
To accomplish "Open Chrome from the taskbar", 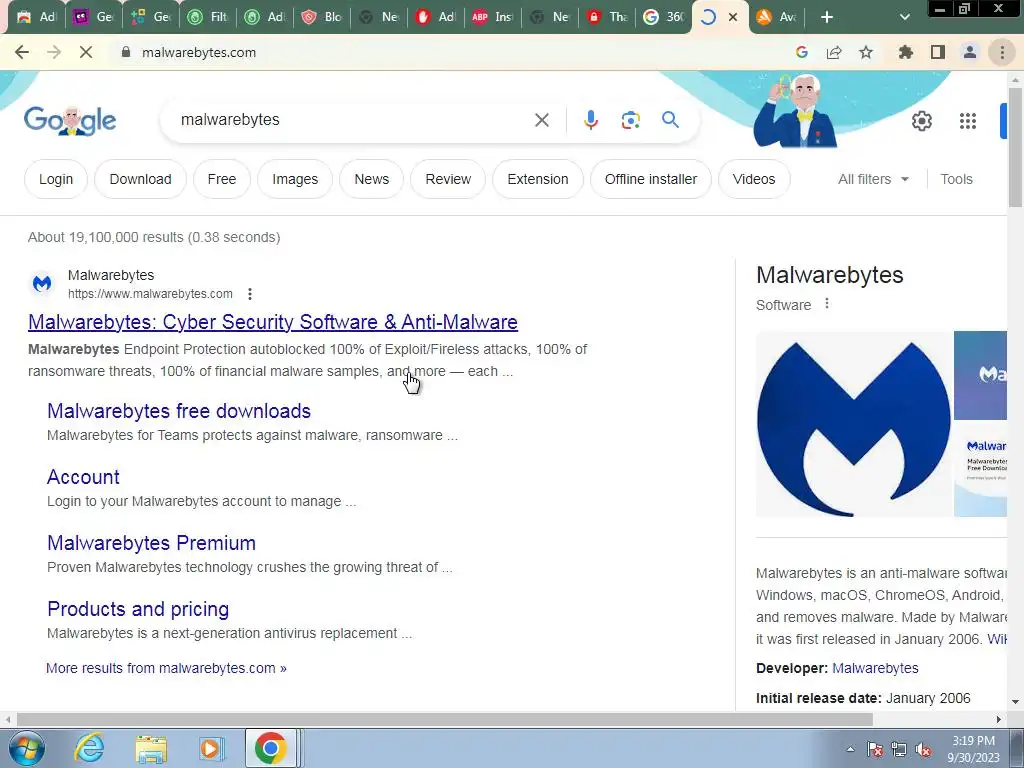I will pos(271,748).
